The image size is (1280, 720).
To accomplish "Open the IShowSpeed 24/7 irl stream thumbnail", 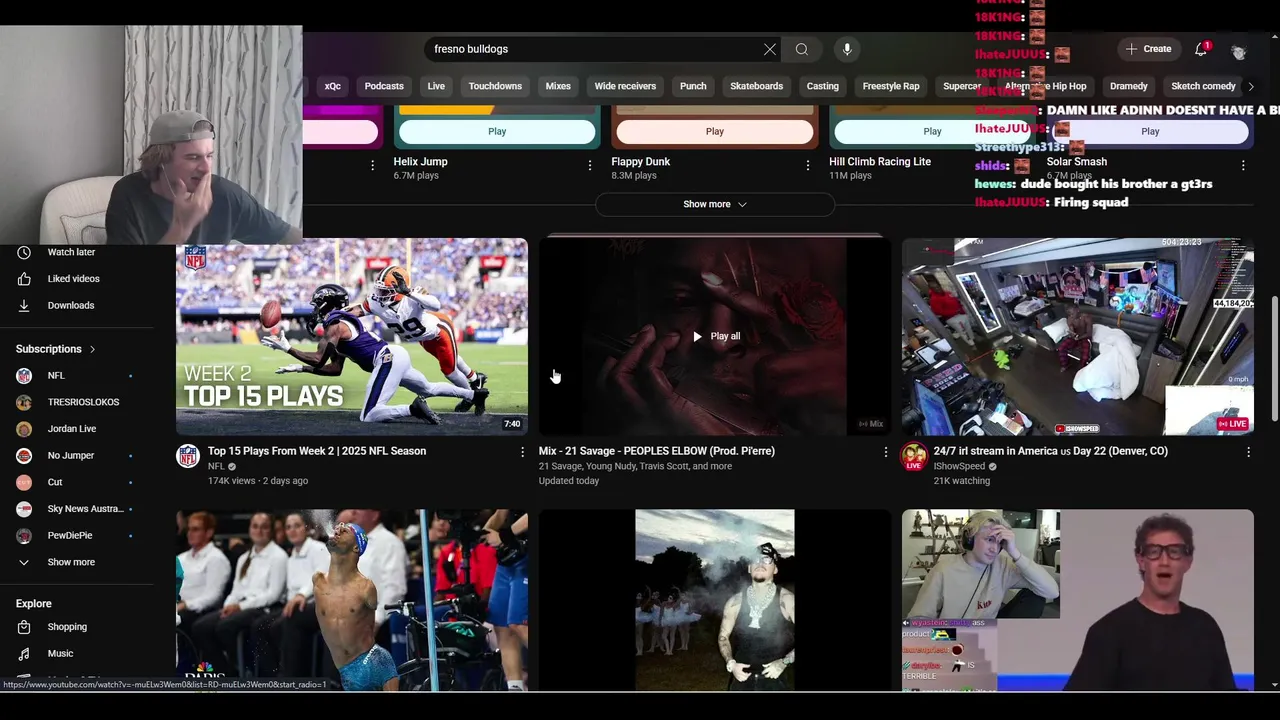I will click(1078, 337).
